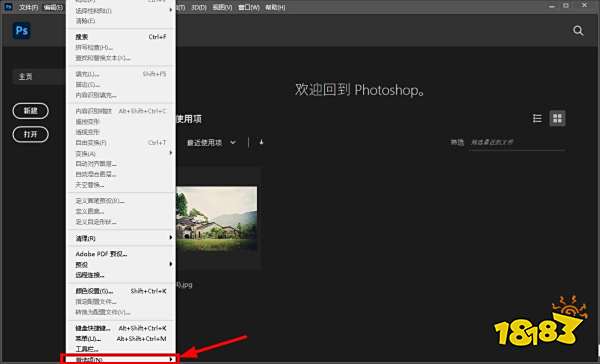Image resolution: width=600 pixels, height=364 pixels.
Task: Open the 文件(F) menu
Action: pos(29,7)
